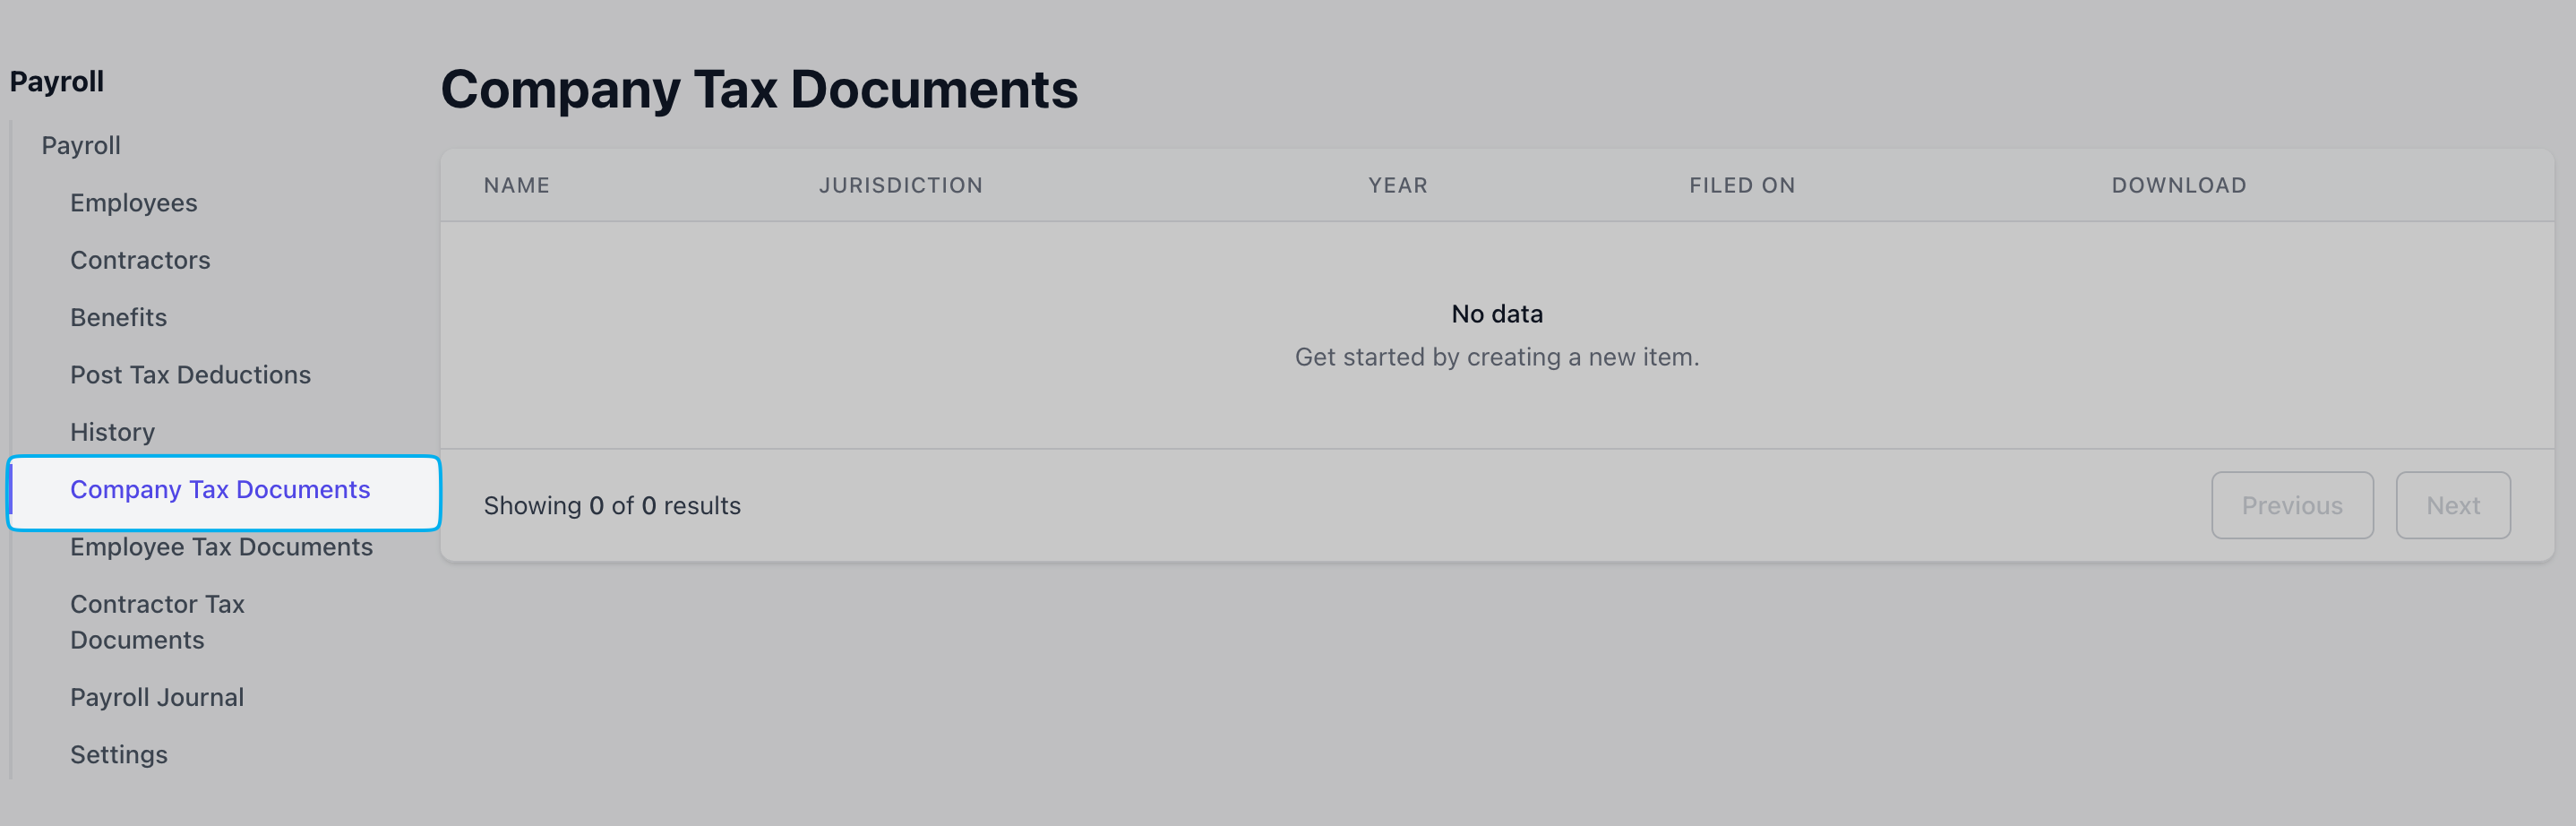Click the Payroll sub-item in sidebar

click(x=81, y=146)
